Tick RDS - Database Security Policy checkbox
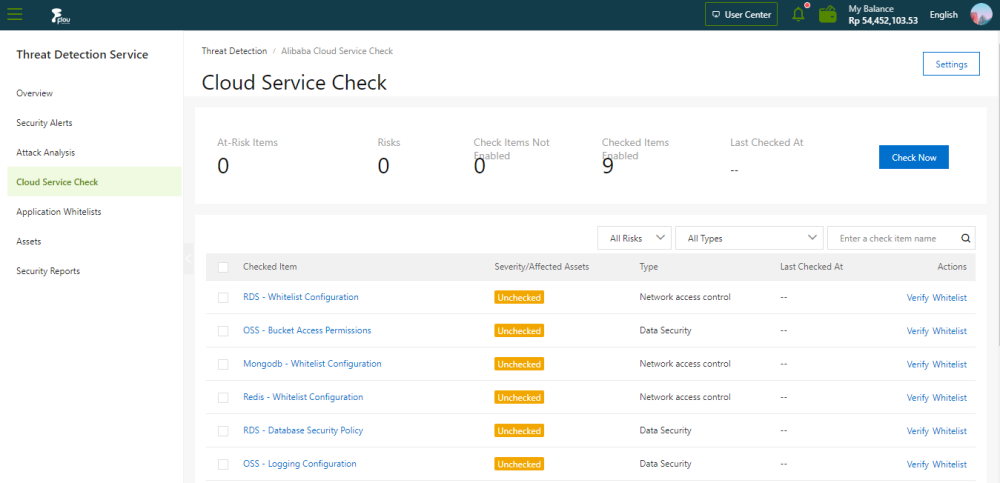This screenshot has width=1000, height=483. click(223, 431)
